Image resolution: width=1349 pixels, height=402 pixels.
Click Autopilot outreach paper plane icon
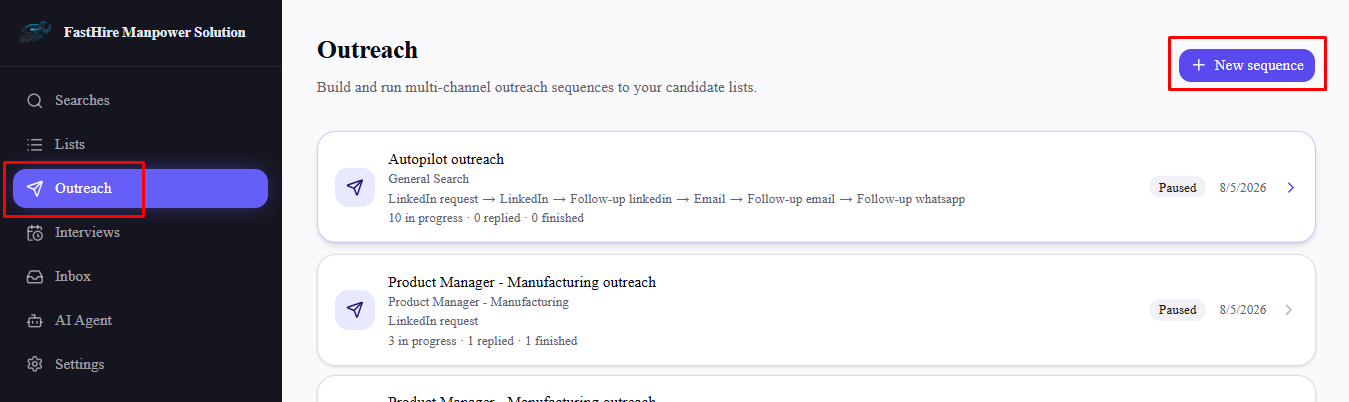(354, 187)
